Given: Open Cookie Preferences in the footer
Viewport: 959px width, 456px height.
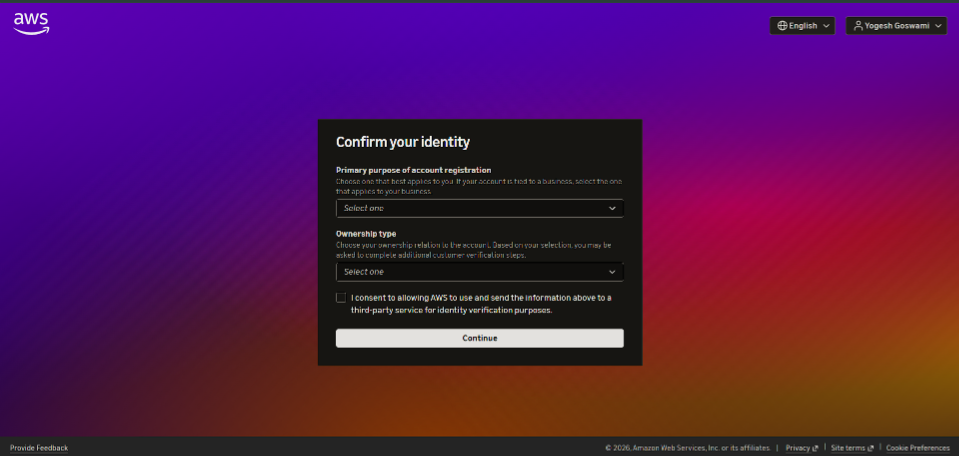Looking at the screenshot, I should tap(917, 448).
